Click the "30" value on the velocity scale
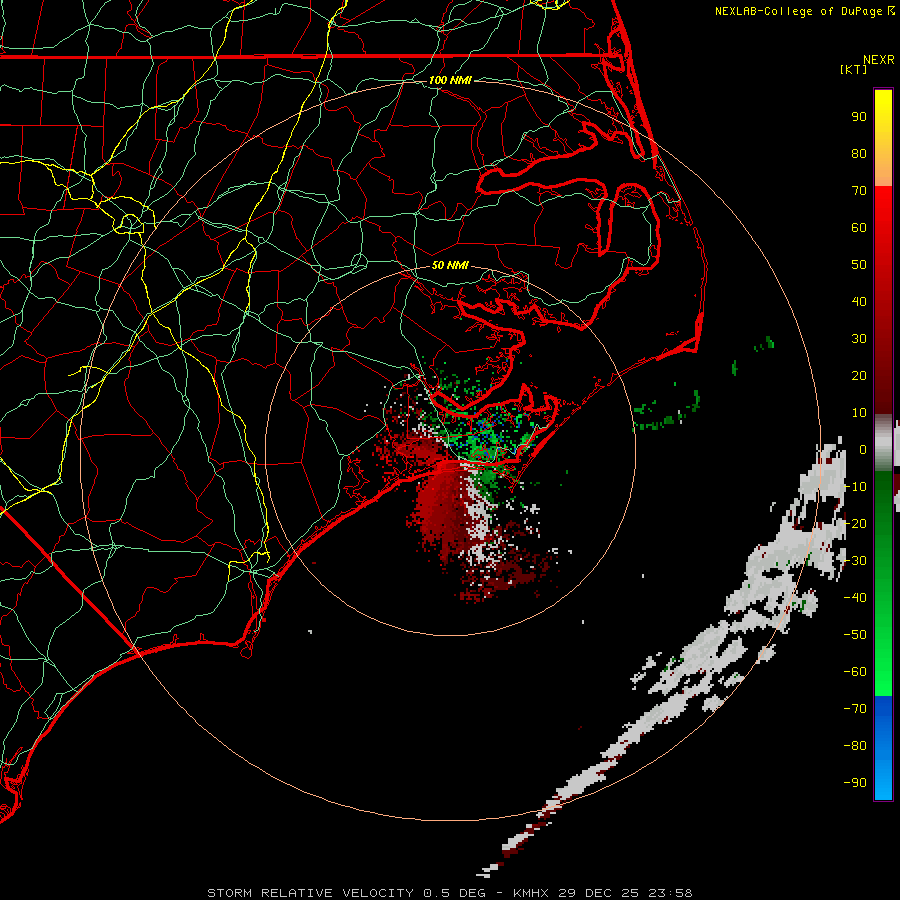Image resolution: width=900 pixels, height=900 pixels. pos(859,339)
